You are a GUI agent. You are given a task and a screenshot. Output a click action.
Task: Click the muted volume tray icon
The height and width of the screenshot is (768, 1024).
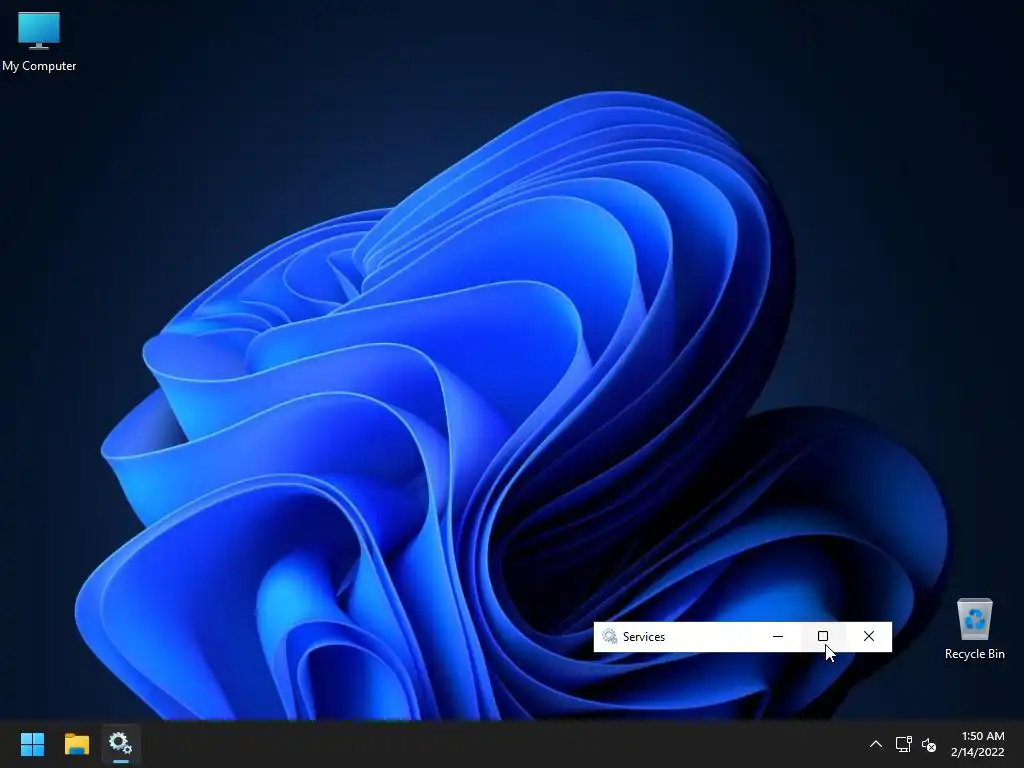[x=929, y=744]
